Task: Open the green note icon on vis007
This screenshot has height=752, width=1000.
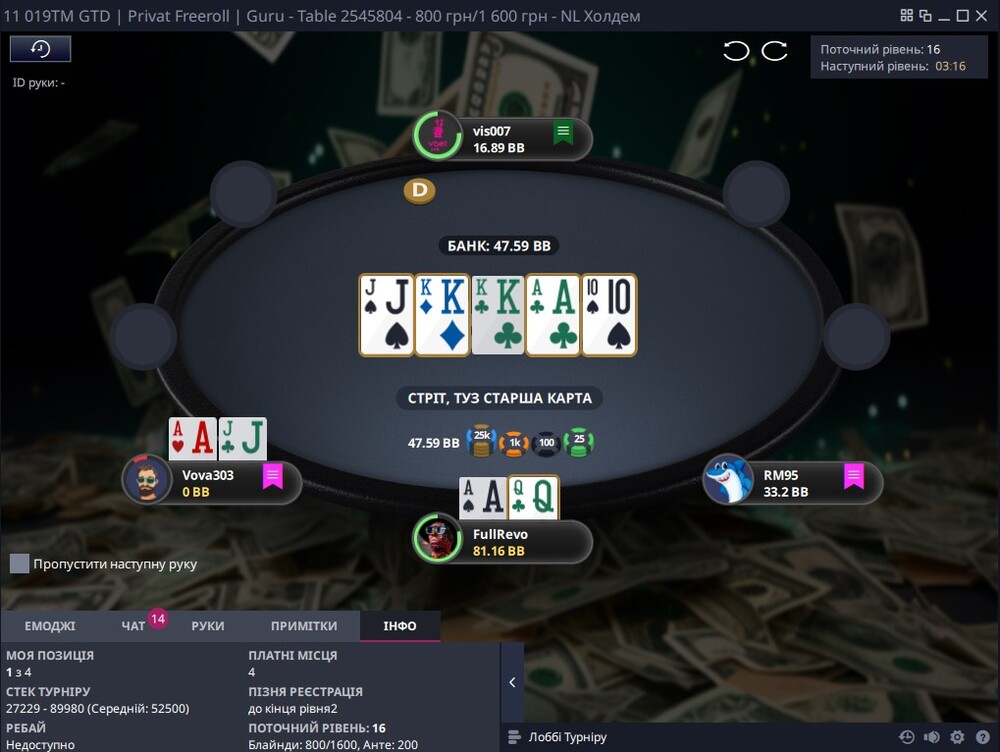Action: click(x=562, y=133)
